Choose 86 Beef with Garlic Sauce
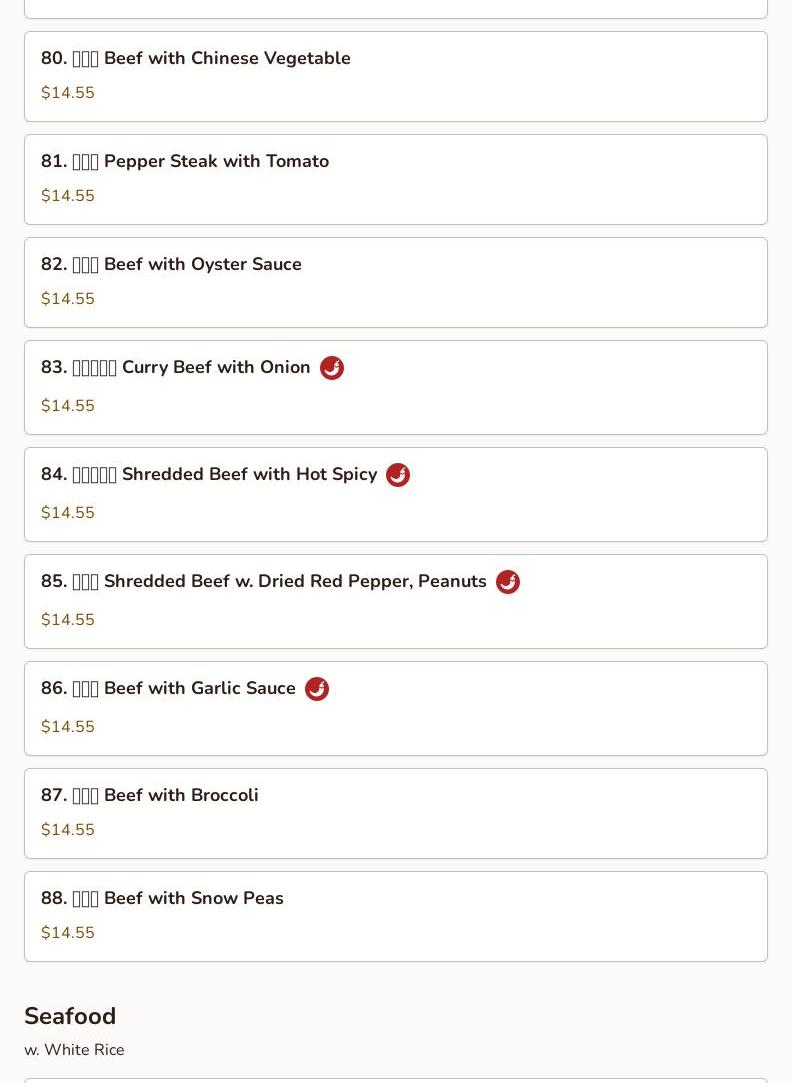This screenshot has width=792, height=1083. (396, 709)
